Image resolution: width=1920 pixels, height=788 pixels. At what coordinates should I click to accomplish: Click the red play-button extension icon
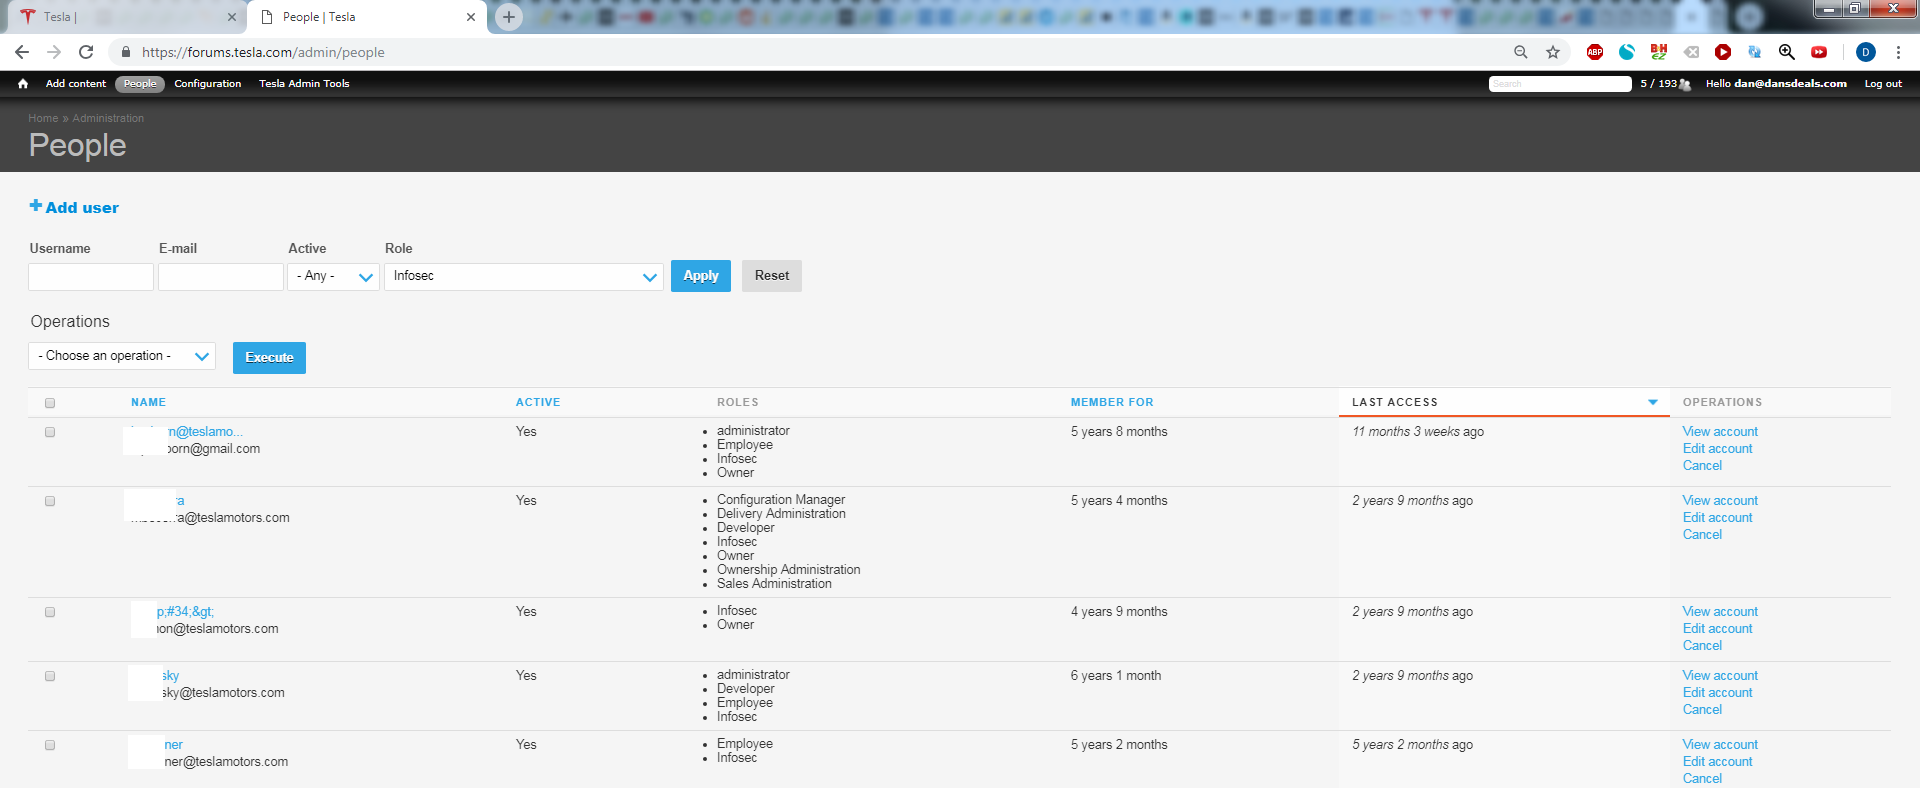click(x=1723, y=52)
